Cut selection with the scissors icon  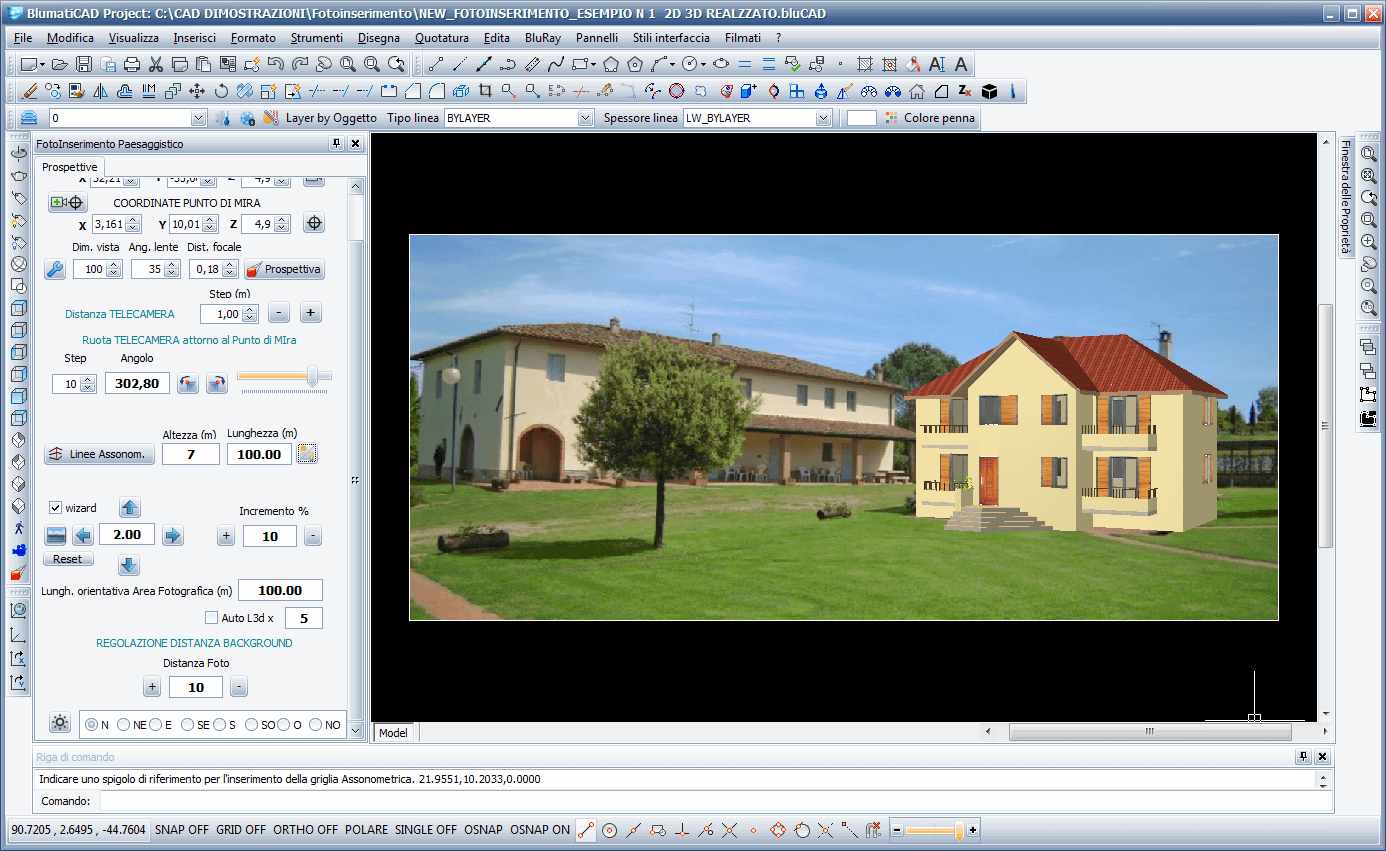click(156, 65)
